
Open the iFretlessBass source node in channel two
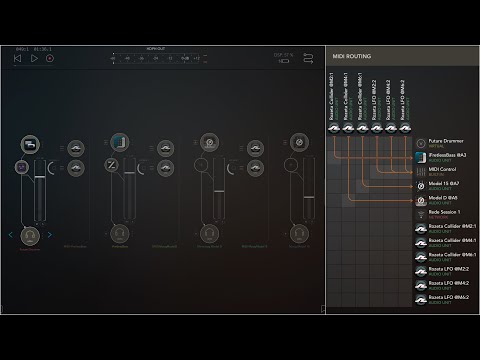(120, 142)
